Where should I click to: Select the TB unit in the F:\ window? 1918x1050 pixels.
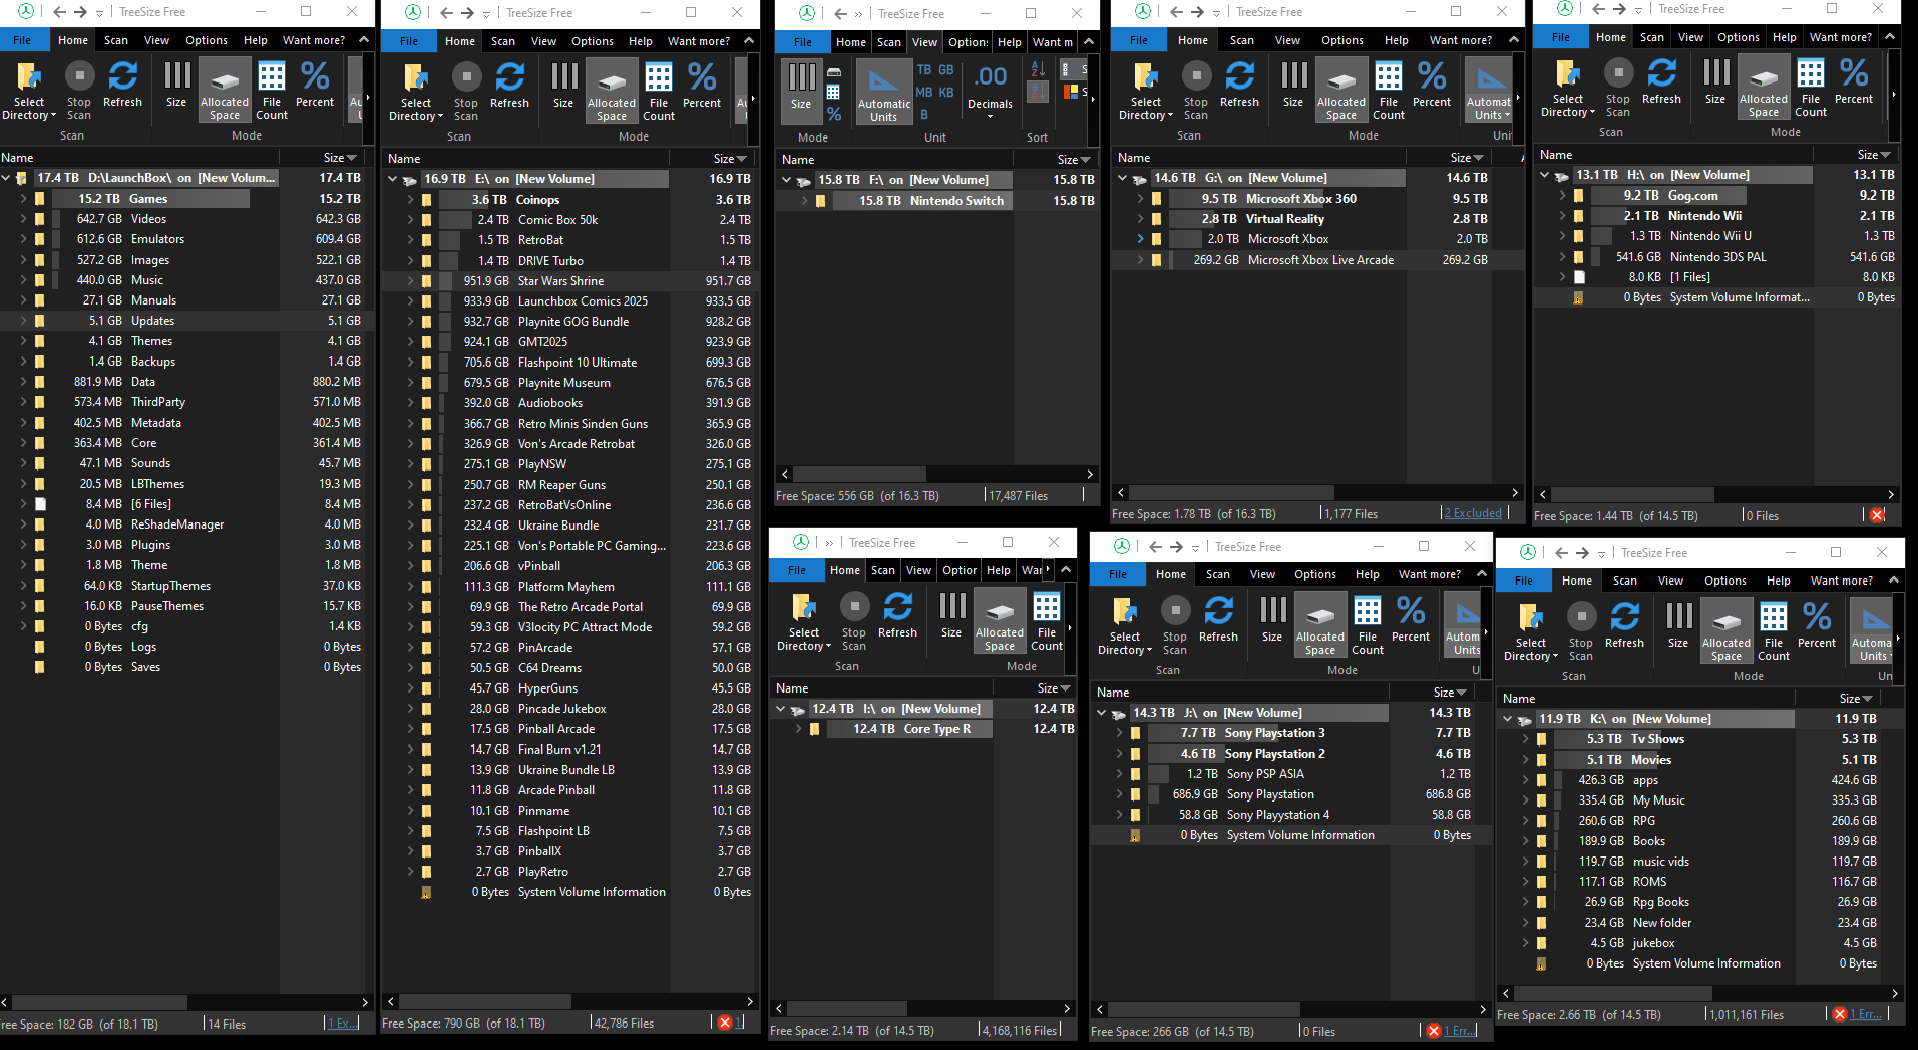pos(924,69)
